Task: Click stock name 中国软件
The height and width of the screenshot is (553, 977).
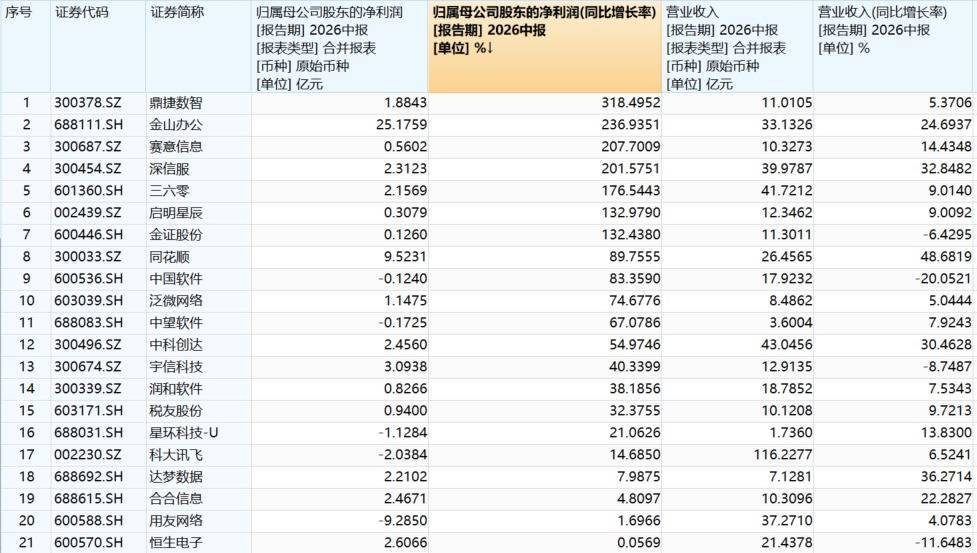Action: click(176, 278)
